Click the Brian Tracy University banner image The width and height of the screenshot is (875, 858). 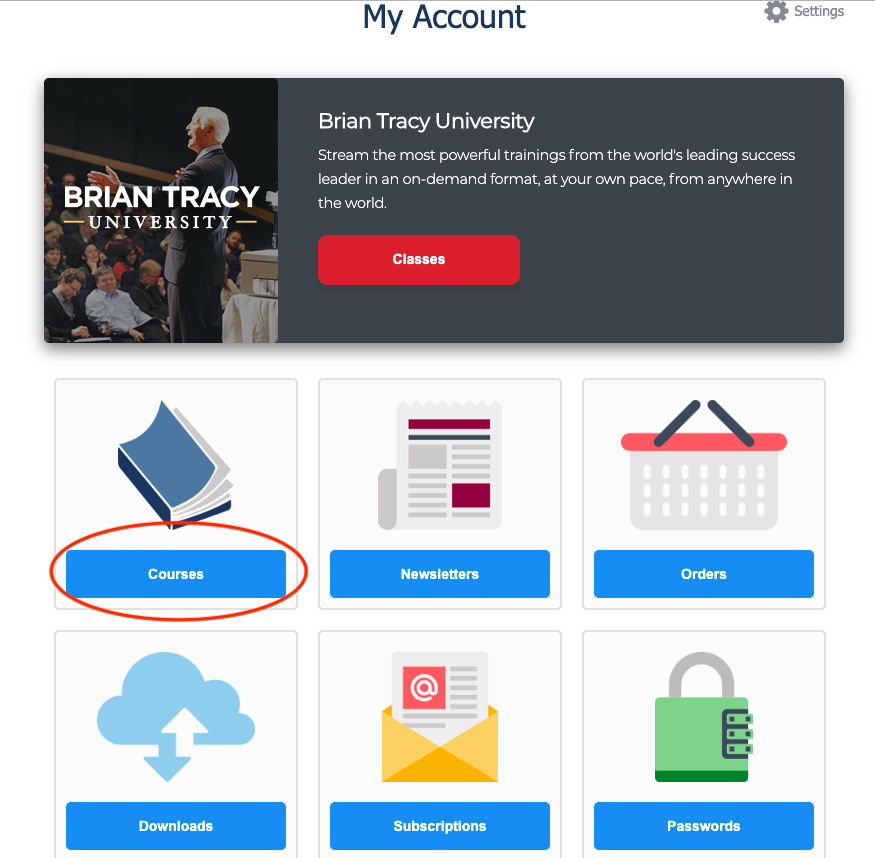tap(161, 210)
